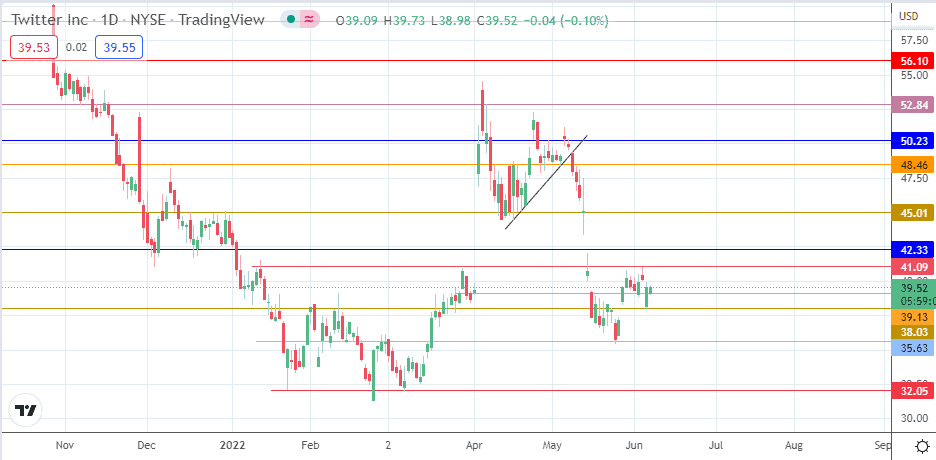
Task: Click the C39.52 close value
Action: click(497, 21)
